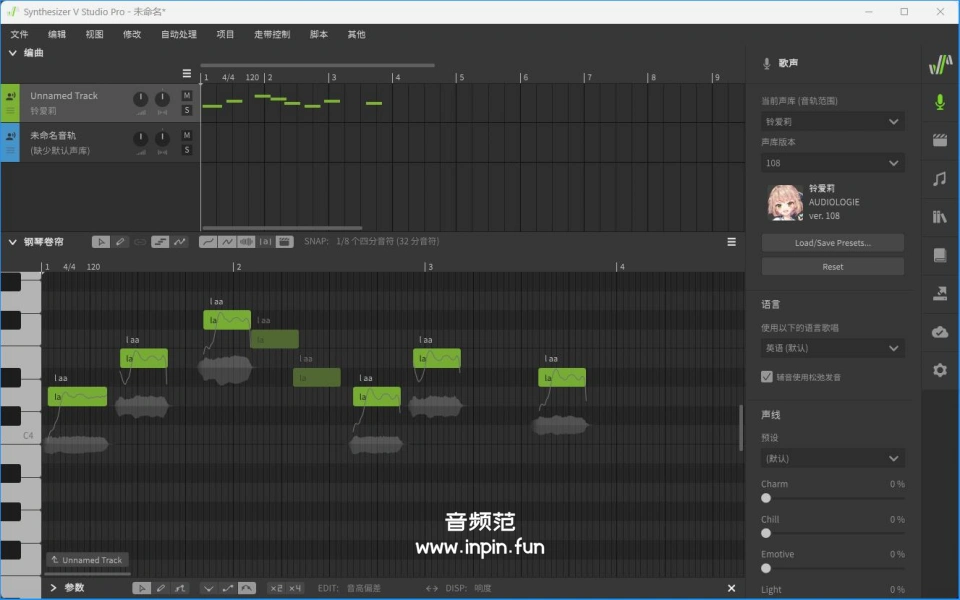960x600 pixels.
Task: Click the Load/Save Presets... button
Action: [x=833, y=242]
